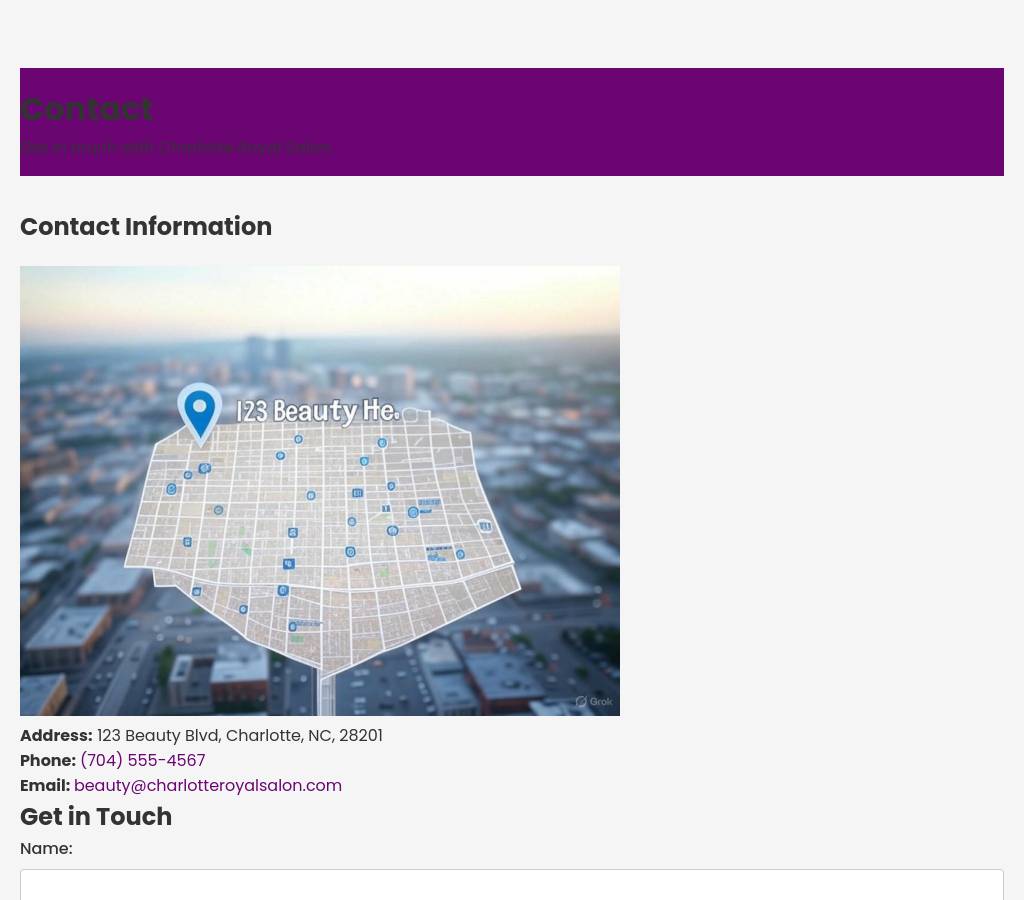Image resolution: width=1024 pixels, height=900 pixels.
Task: Click the large blue map pin icon
Action: pyautogui.click(x=200, y=409)
